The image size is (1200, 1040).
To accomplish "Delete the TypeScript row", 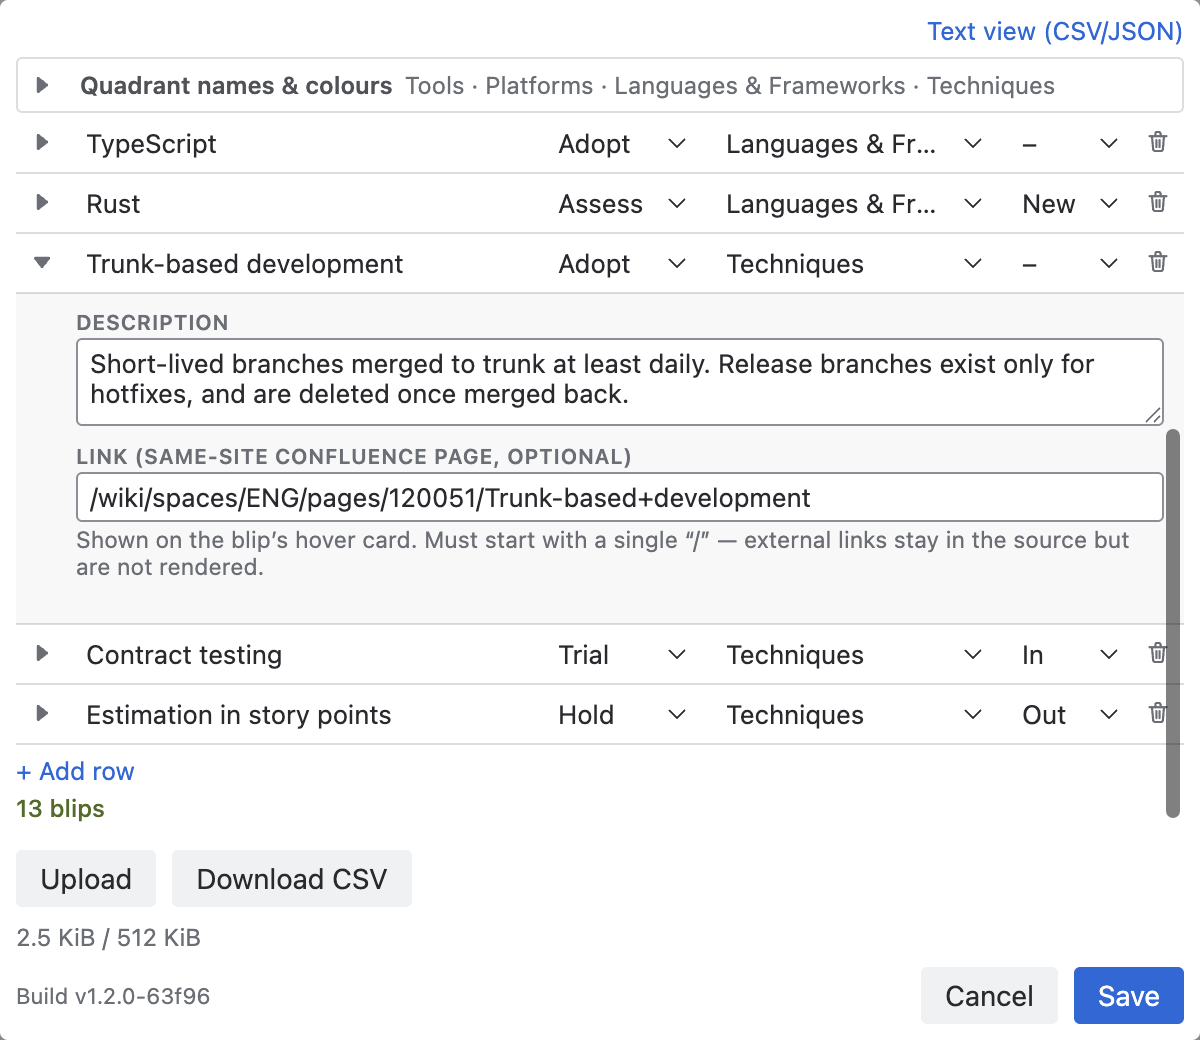I will click(x=1157, y=142).
